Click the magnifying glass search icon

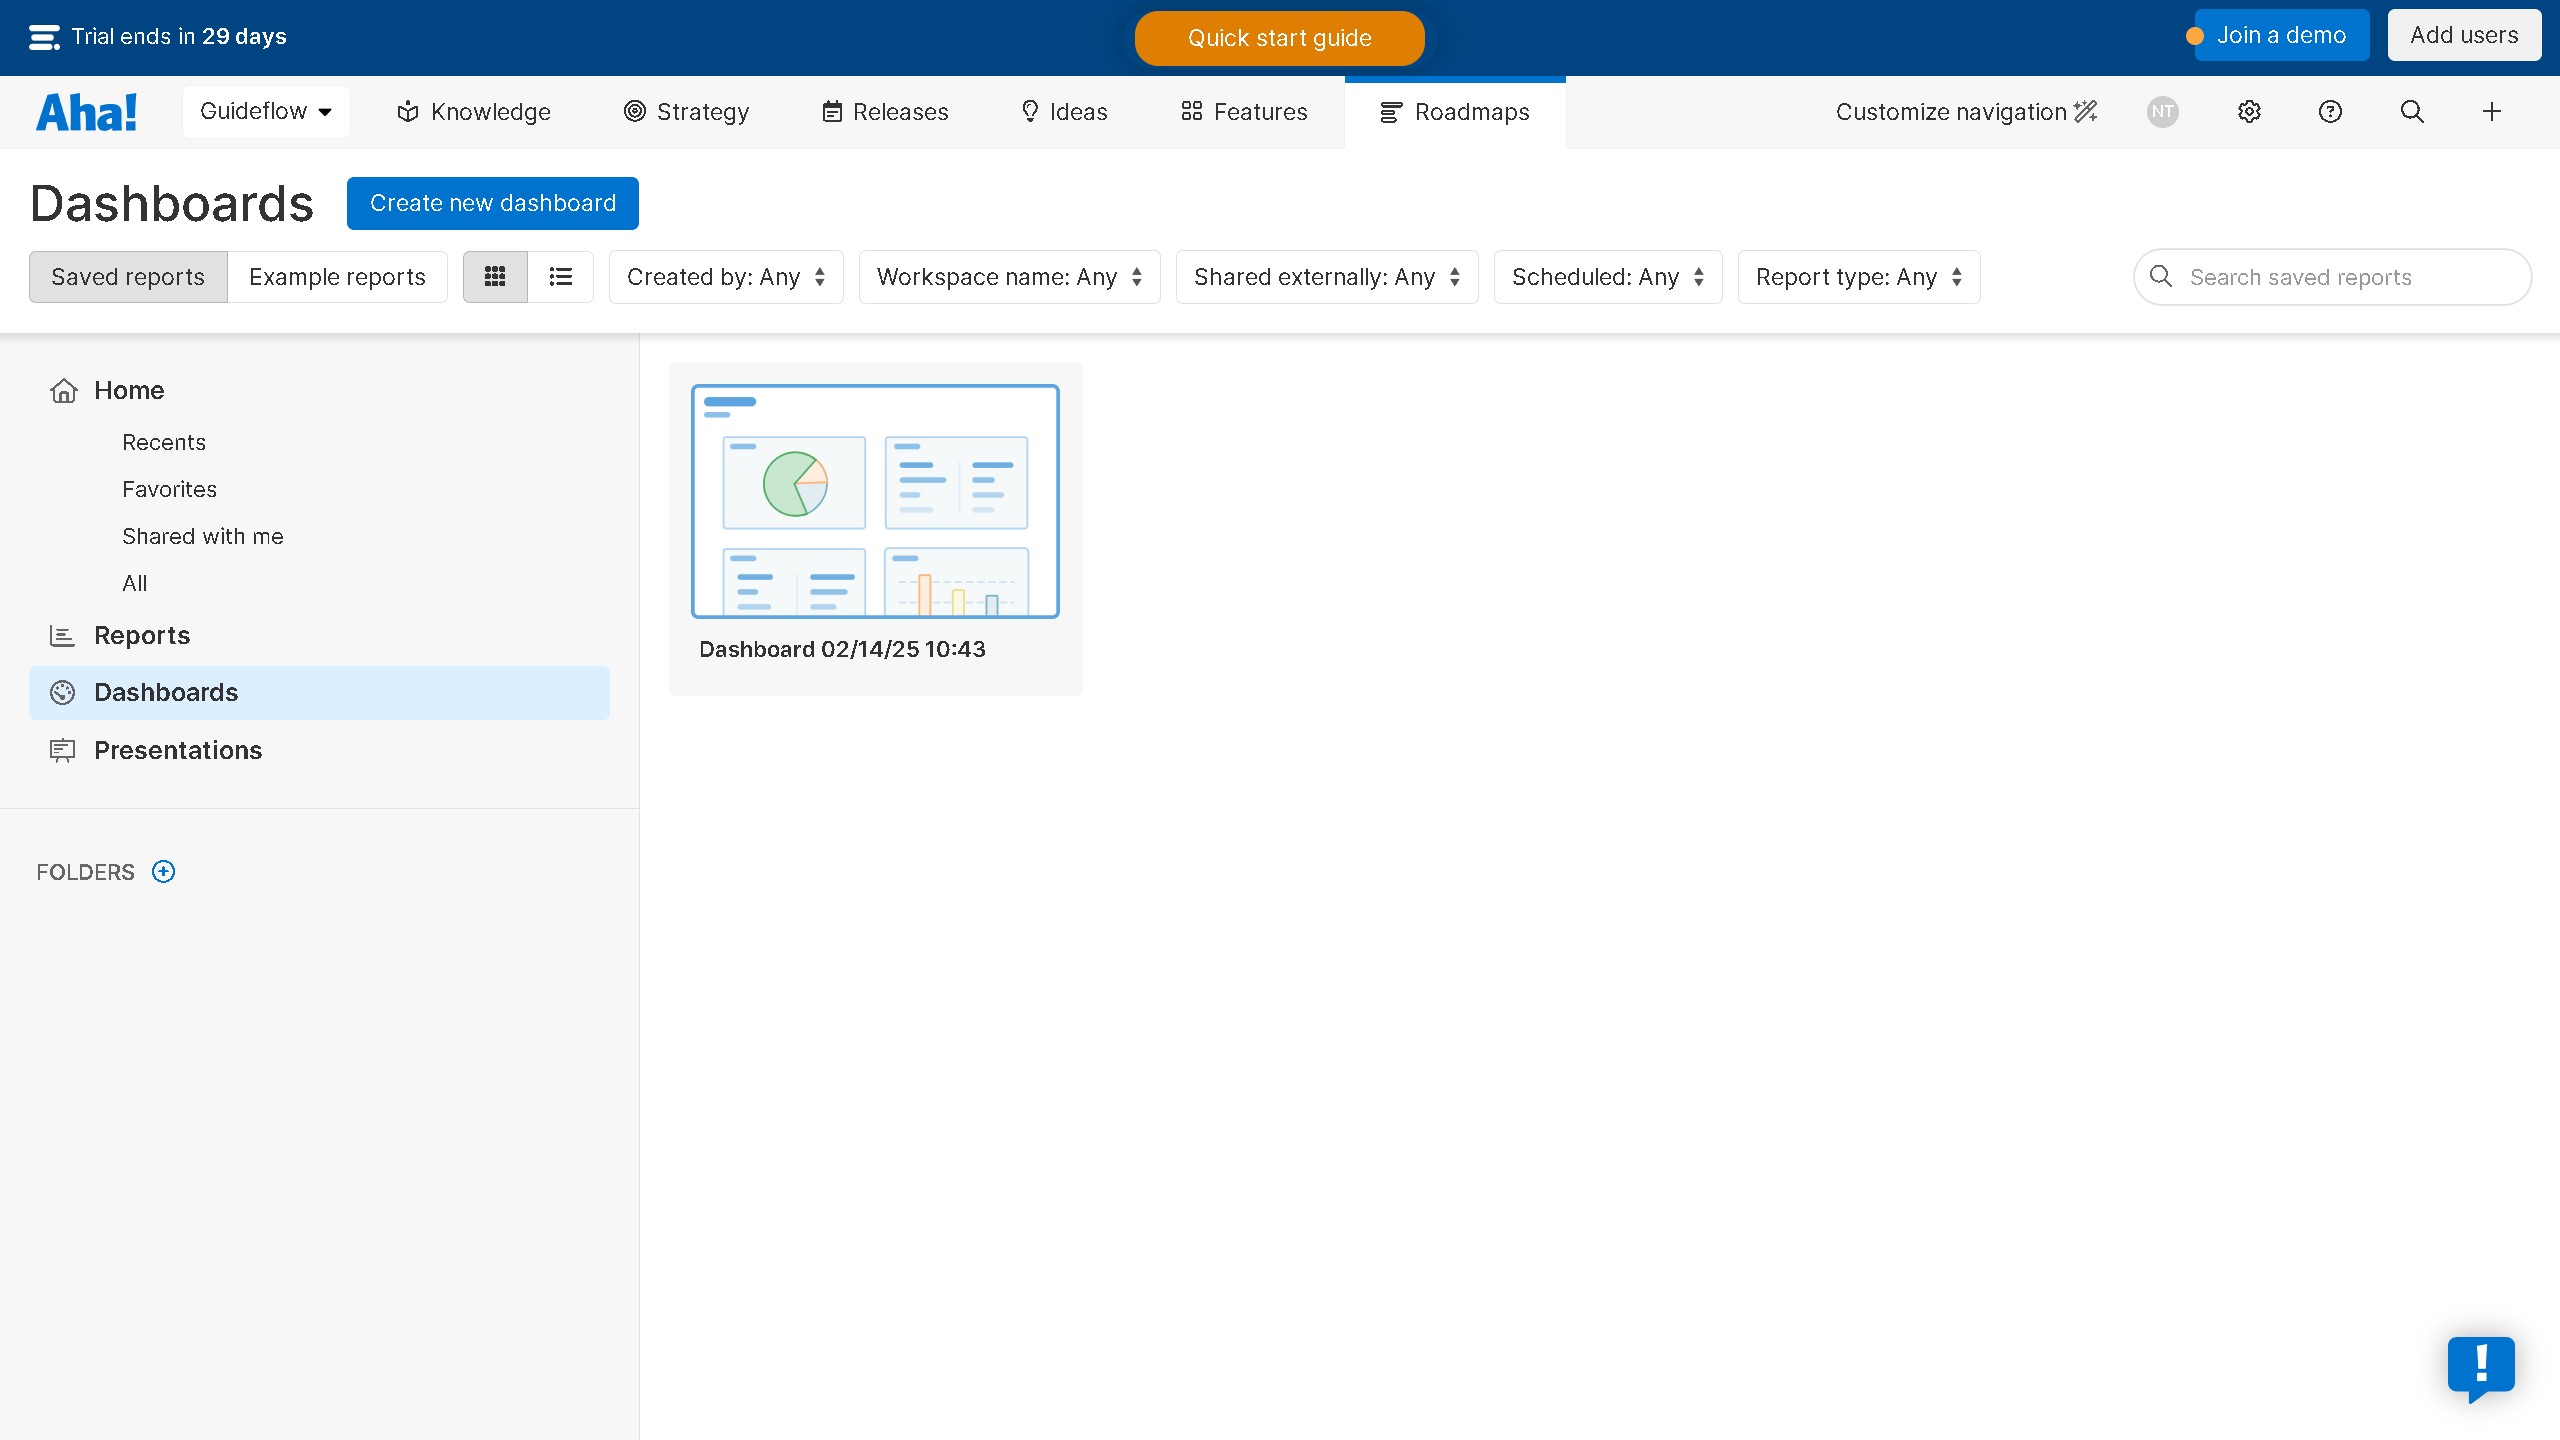[x=2412, y=112]
